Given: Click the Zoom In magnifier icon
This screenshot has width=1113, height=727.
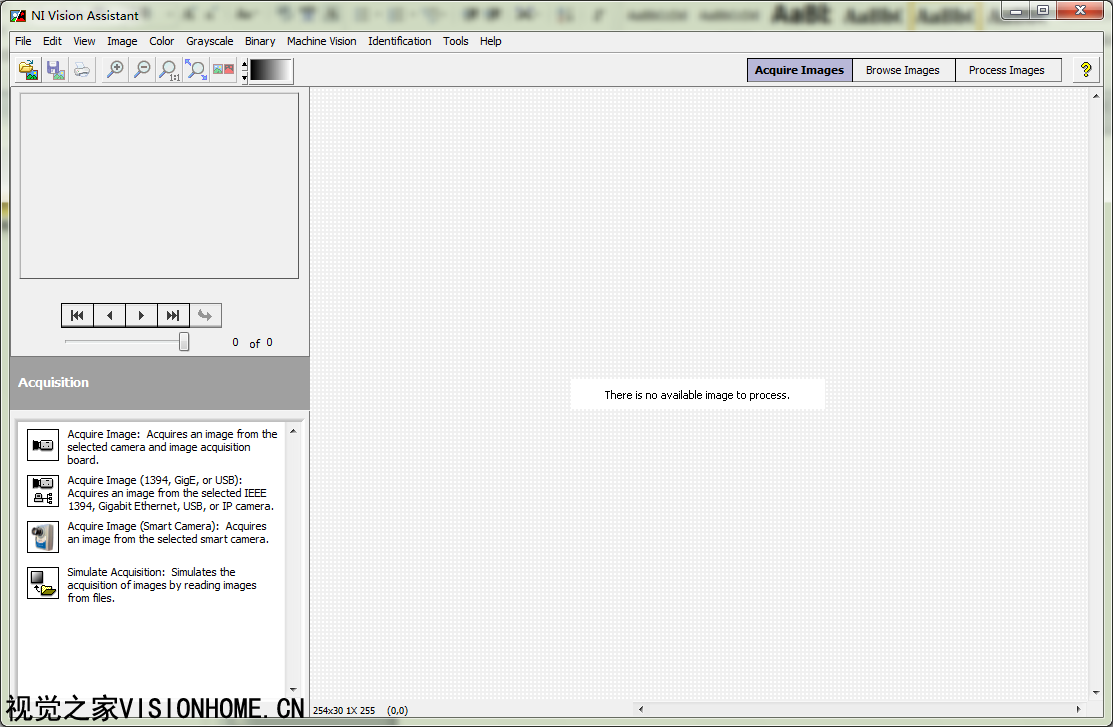Looking at the screenshot, I should coord(115,70).
